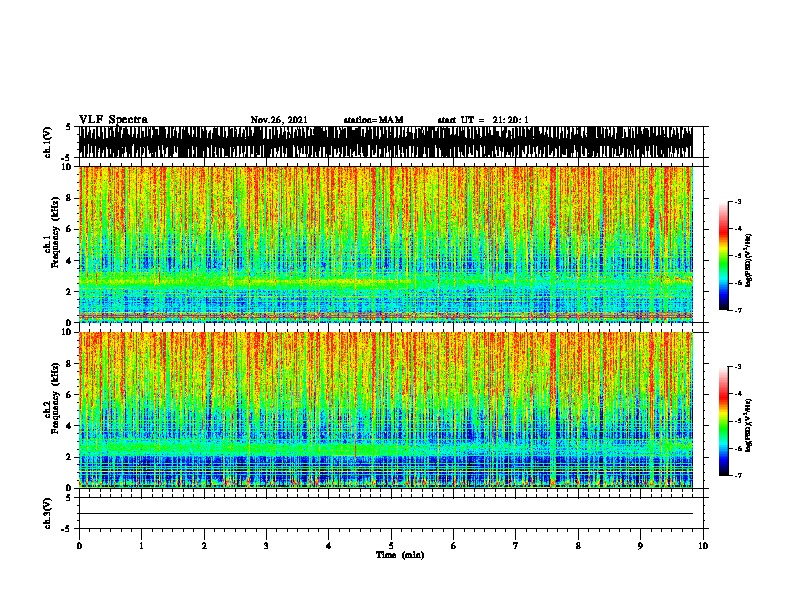This screenshot has height=612, width=792.
Task: Click time axis tick label "1"
Action: [141, 546]
